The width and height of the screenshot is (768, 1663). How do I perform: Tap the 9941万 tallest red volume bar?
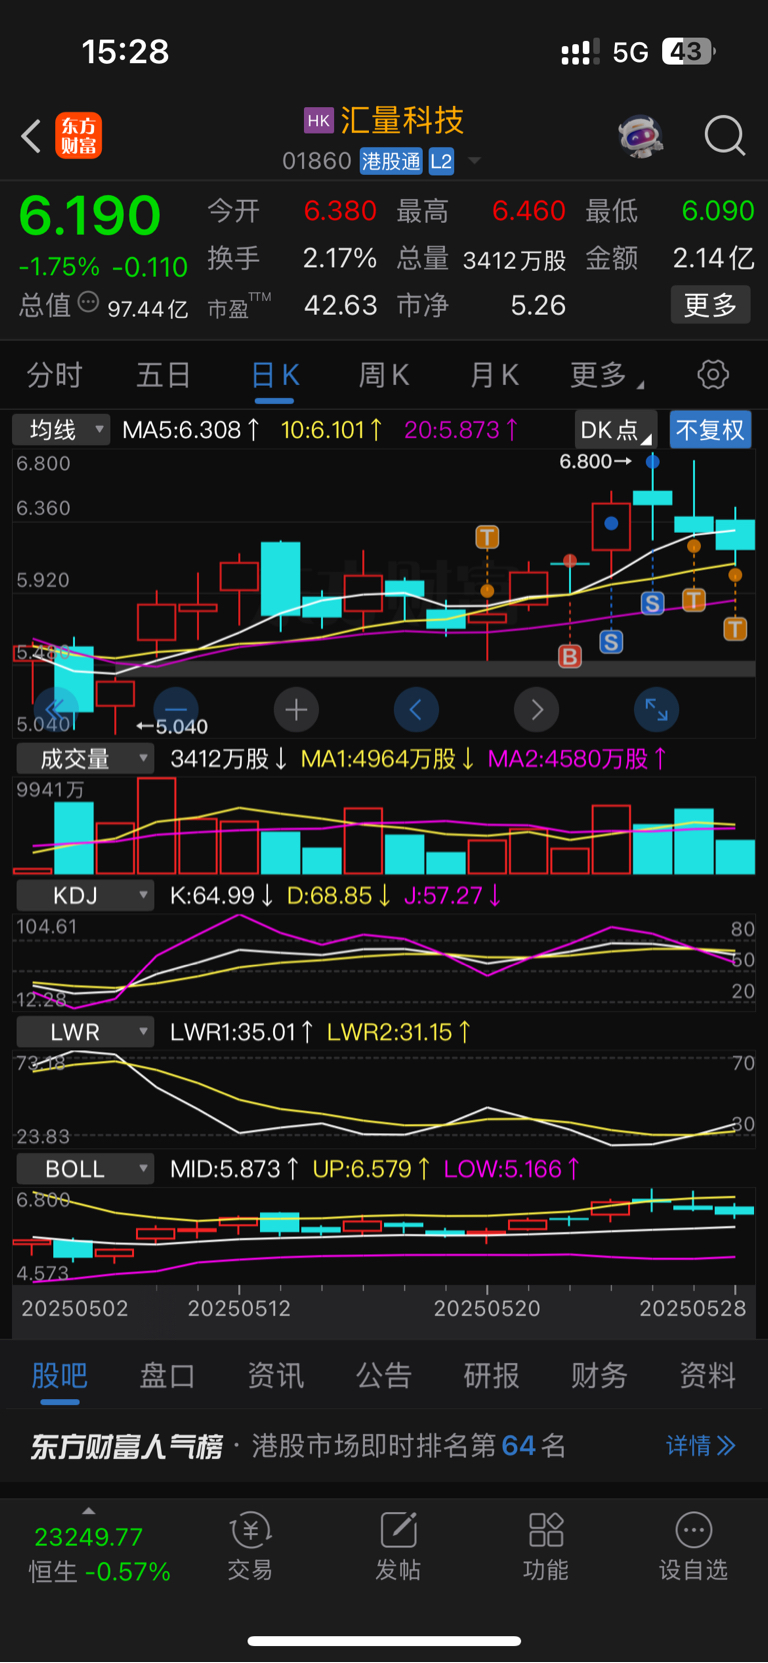coord(157,826)
